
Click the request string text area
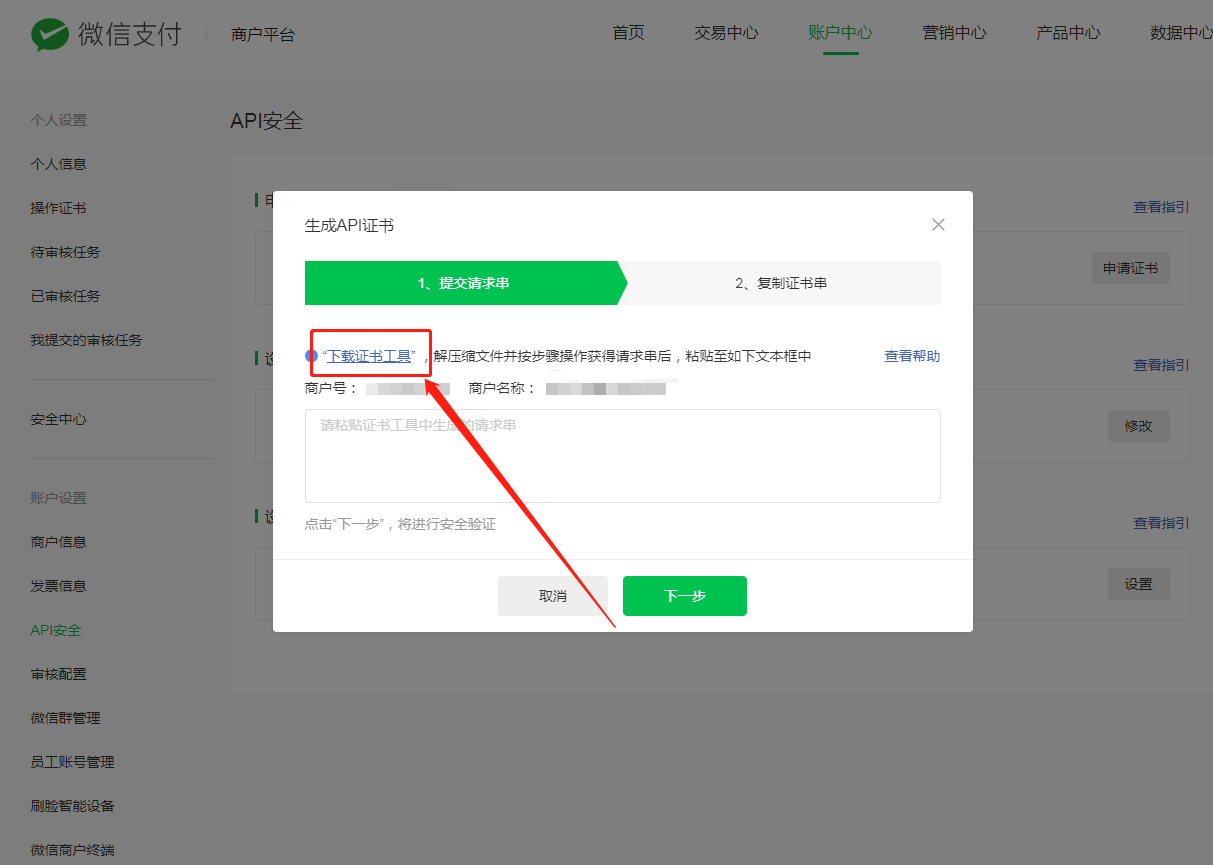coord(622,455)
